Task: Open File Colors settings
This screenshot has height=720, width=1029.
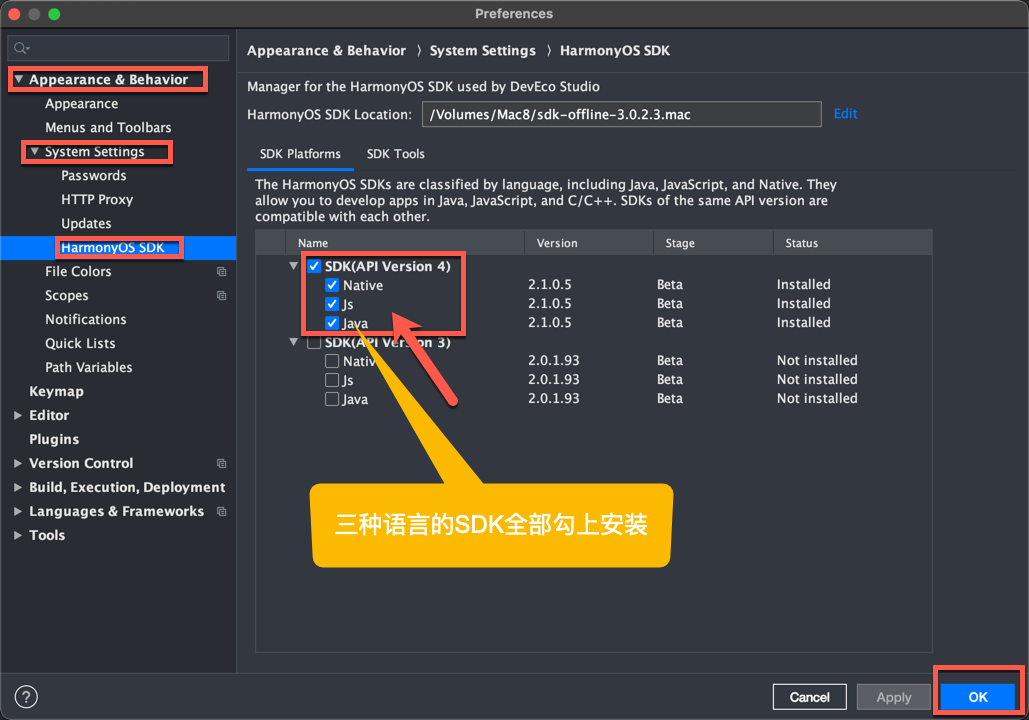Action: (x=78, y=272)
